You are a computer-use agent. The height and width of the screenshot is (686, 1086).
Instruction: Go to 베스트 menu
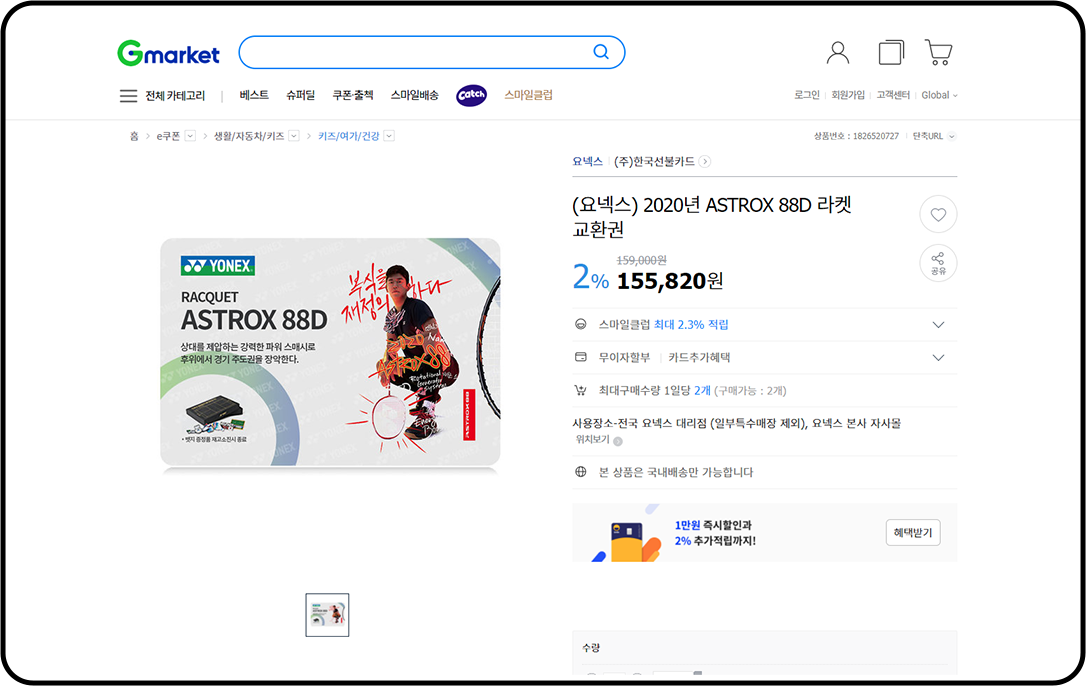coord(254,95)
